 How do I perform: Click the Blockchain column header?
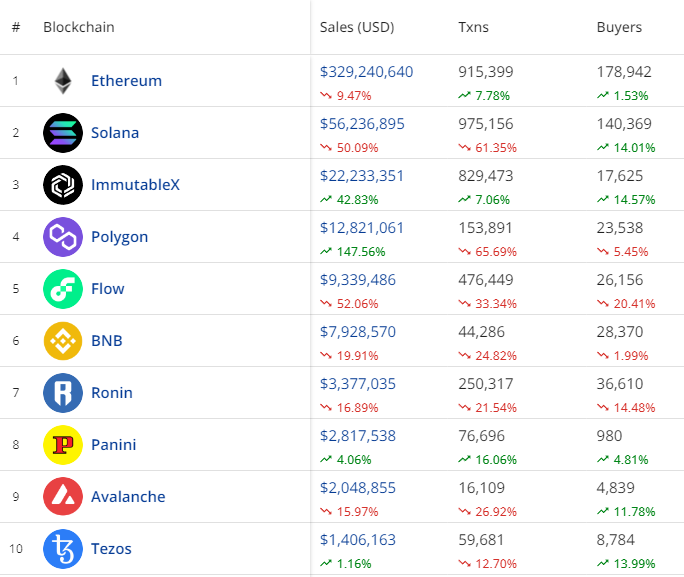79,27
